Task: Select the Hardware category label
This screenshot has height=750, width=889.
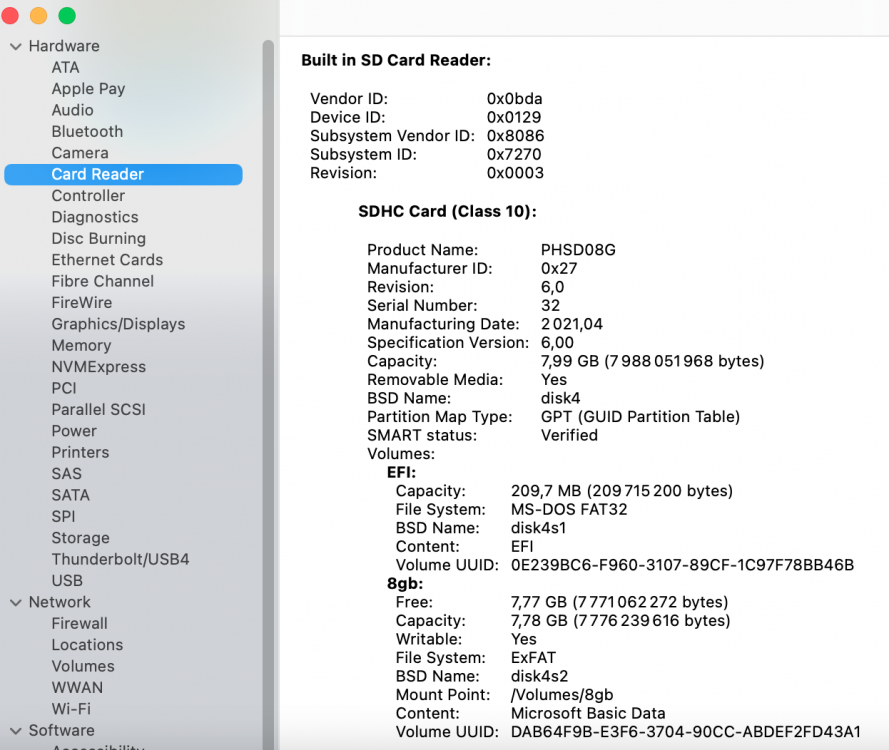Action: click(64, 46)
